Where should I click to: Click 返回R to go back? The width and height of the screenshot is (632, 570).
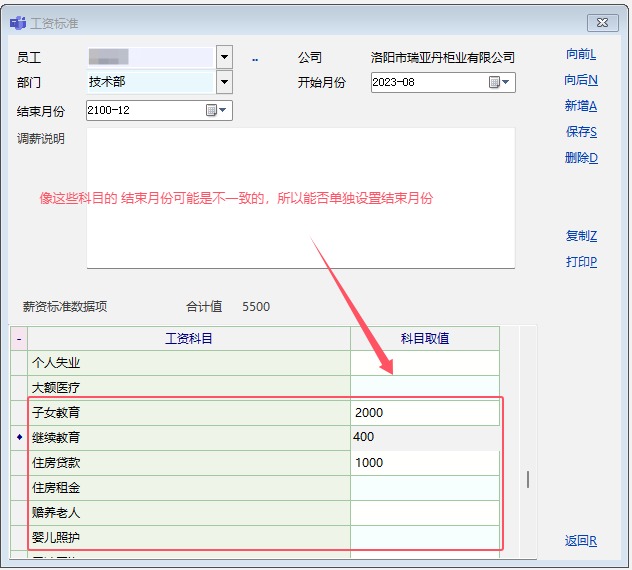pos(580,541)
